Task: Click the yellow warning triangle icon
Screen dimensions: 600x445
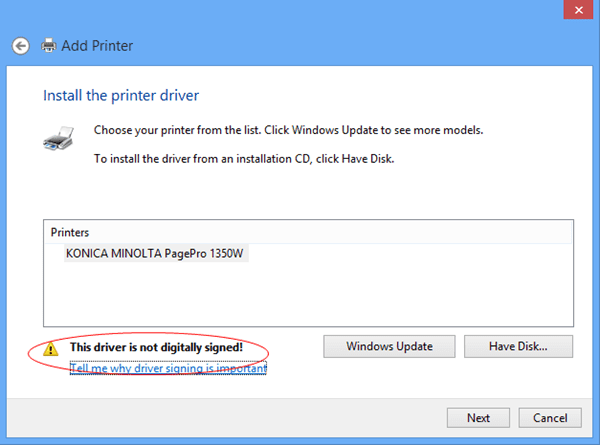Action: pyautogui.click(x=51, y=349)
